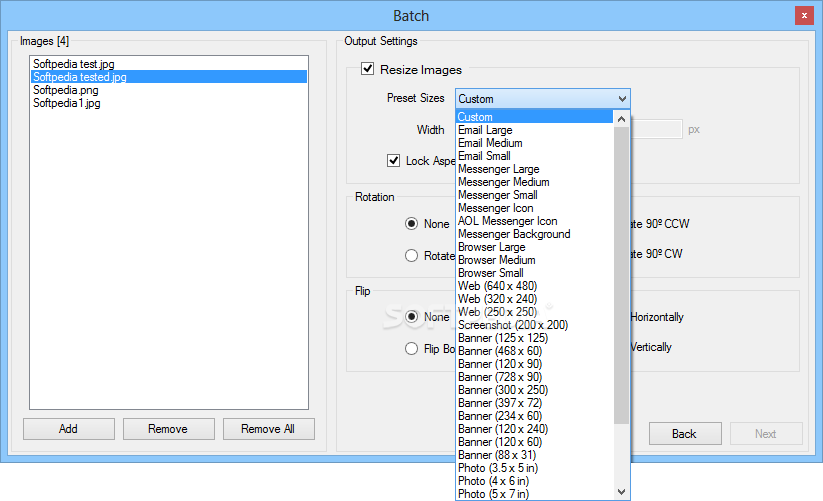
Task: Select Web (320 x 240) preset
Action: [x=534, y=299]
